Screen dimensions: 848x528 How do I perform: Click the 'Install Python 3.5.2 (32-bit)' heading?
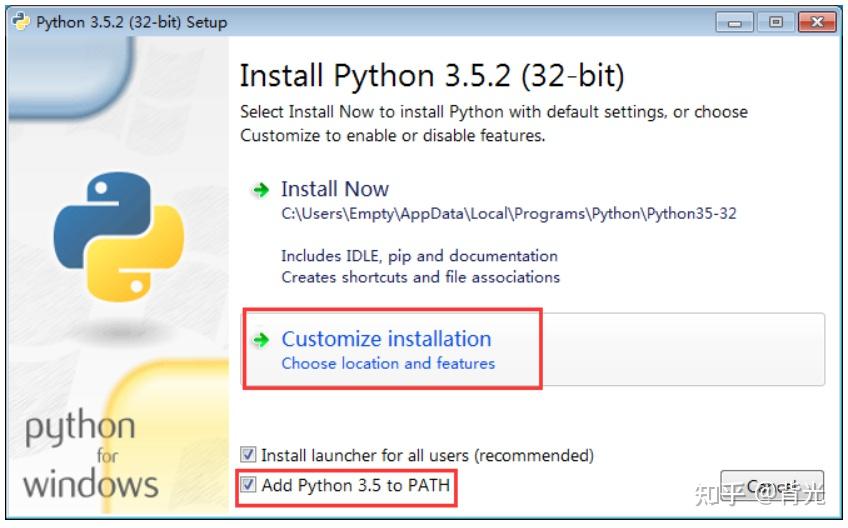click(x=432, y=76)
